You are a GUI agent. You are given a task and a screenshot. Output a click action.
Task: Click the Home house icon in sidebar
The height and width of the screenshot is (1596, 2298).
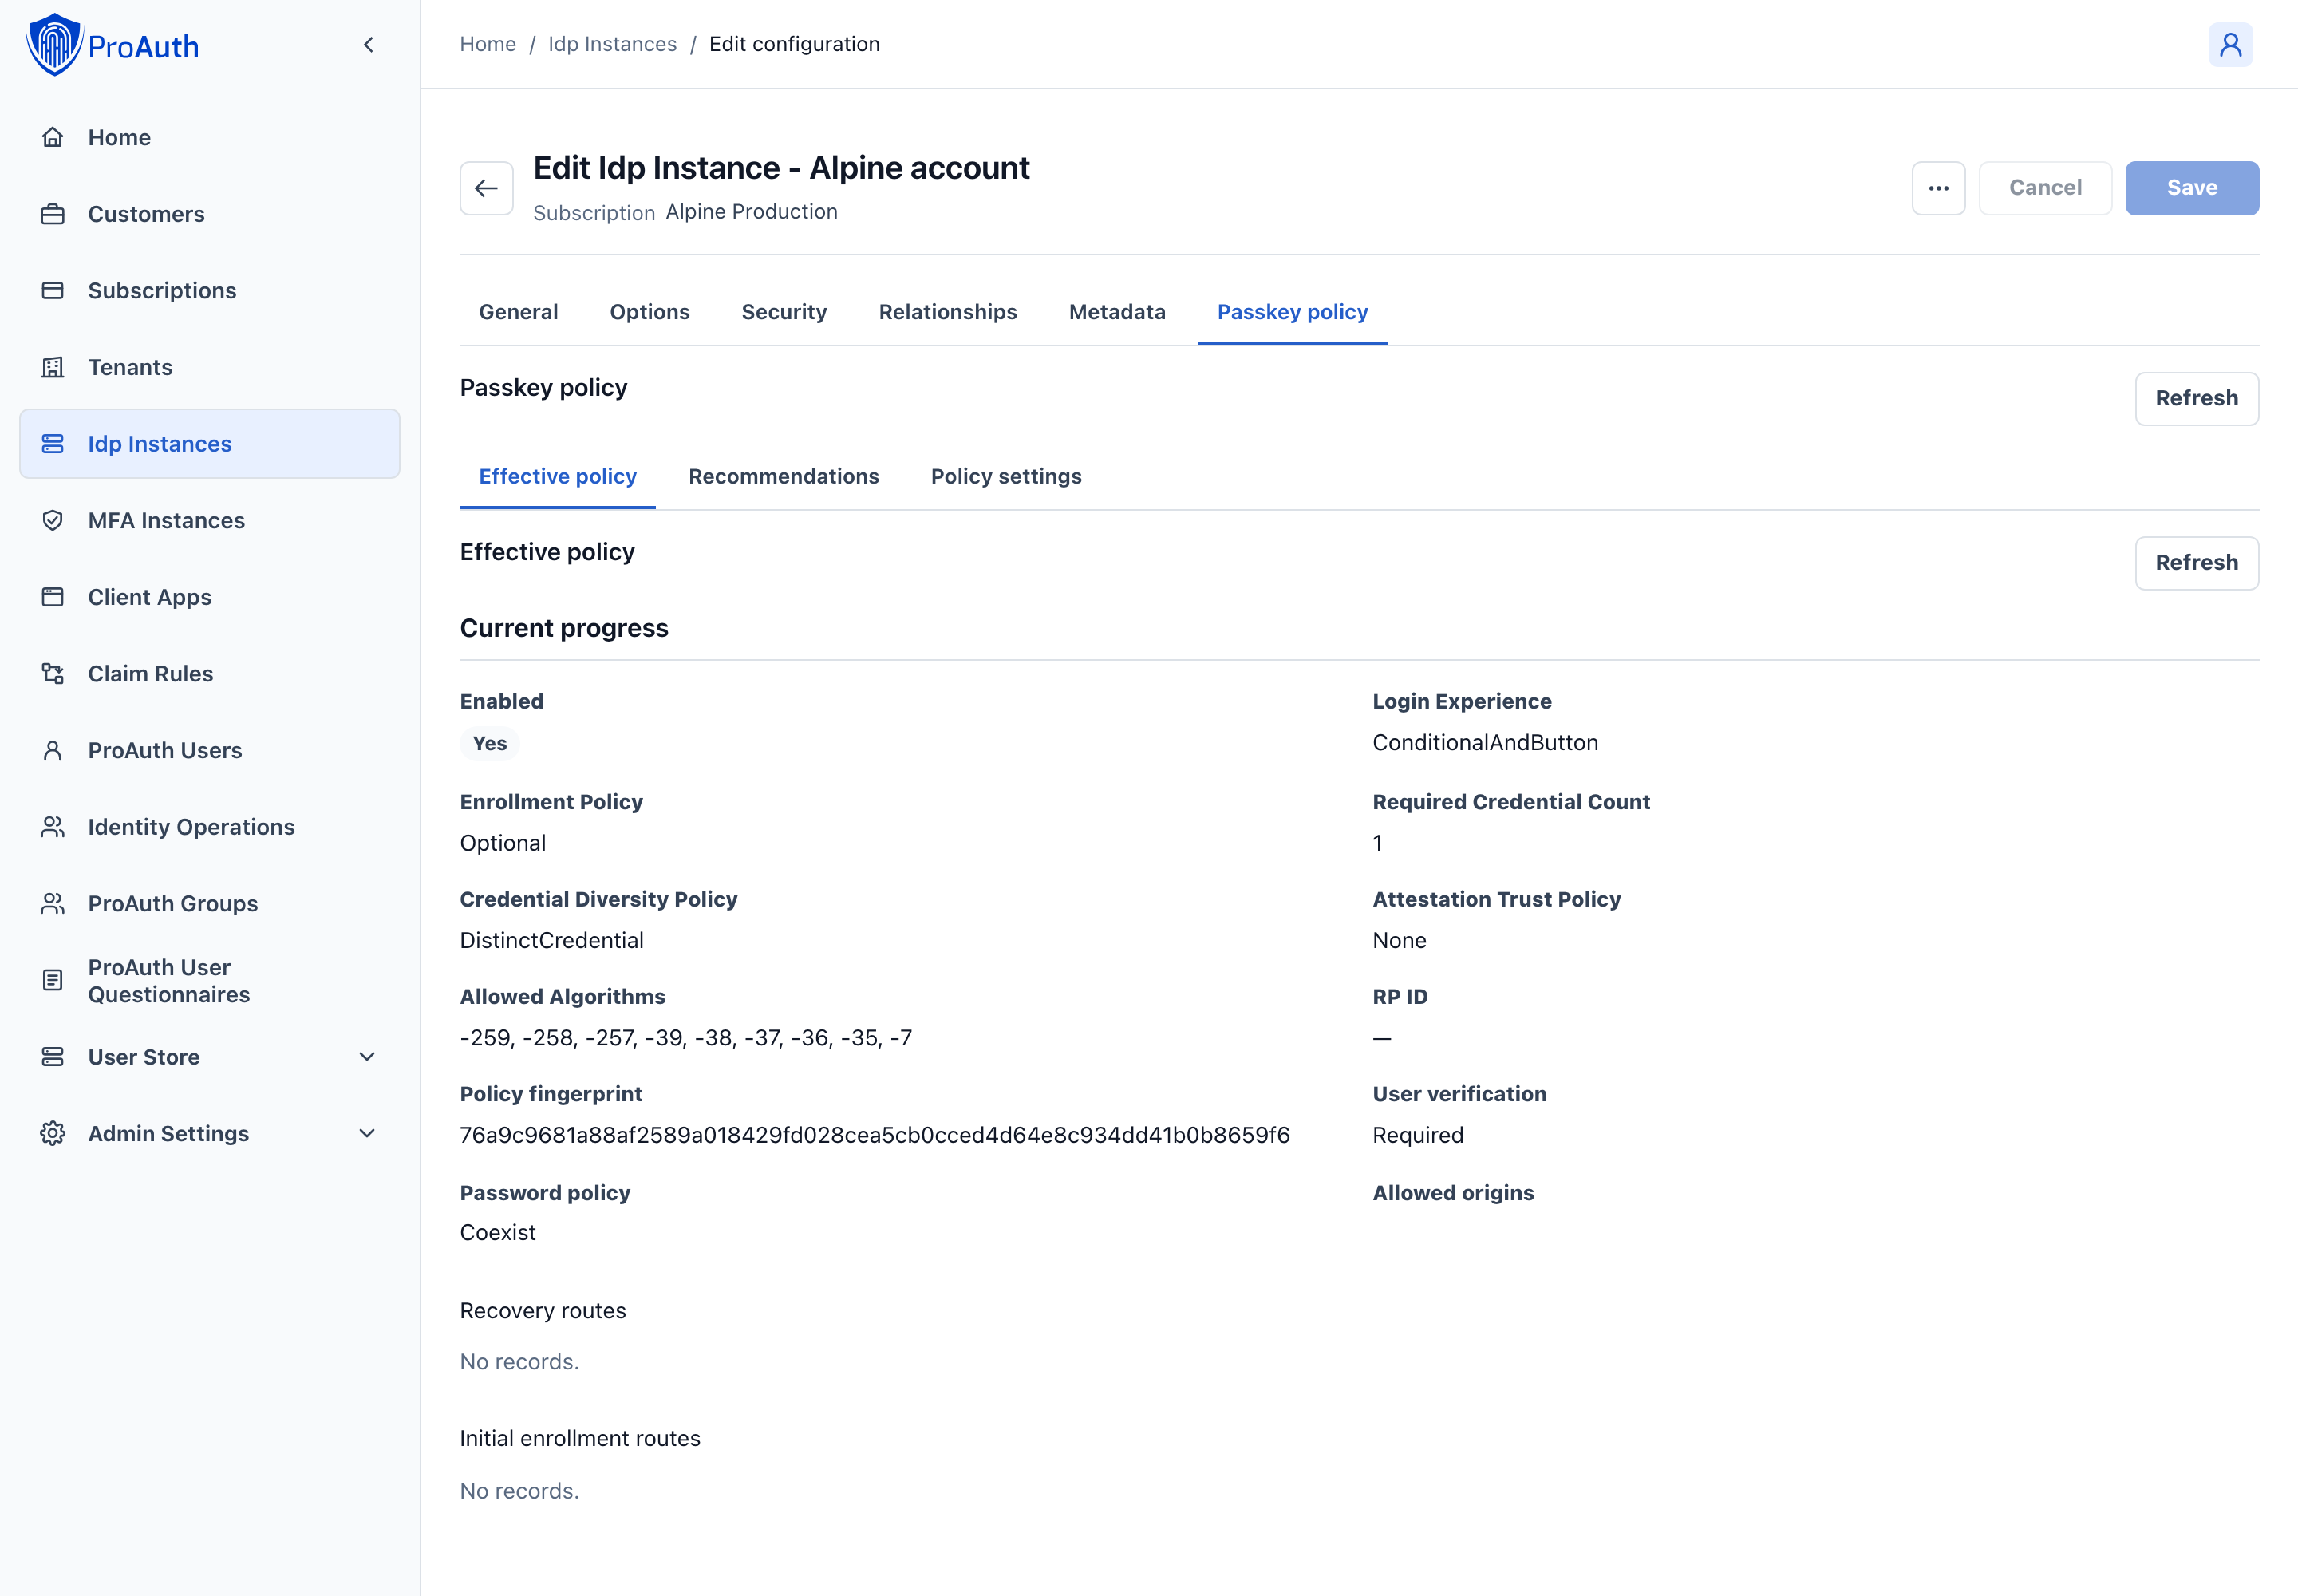(x=53, y=137)
